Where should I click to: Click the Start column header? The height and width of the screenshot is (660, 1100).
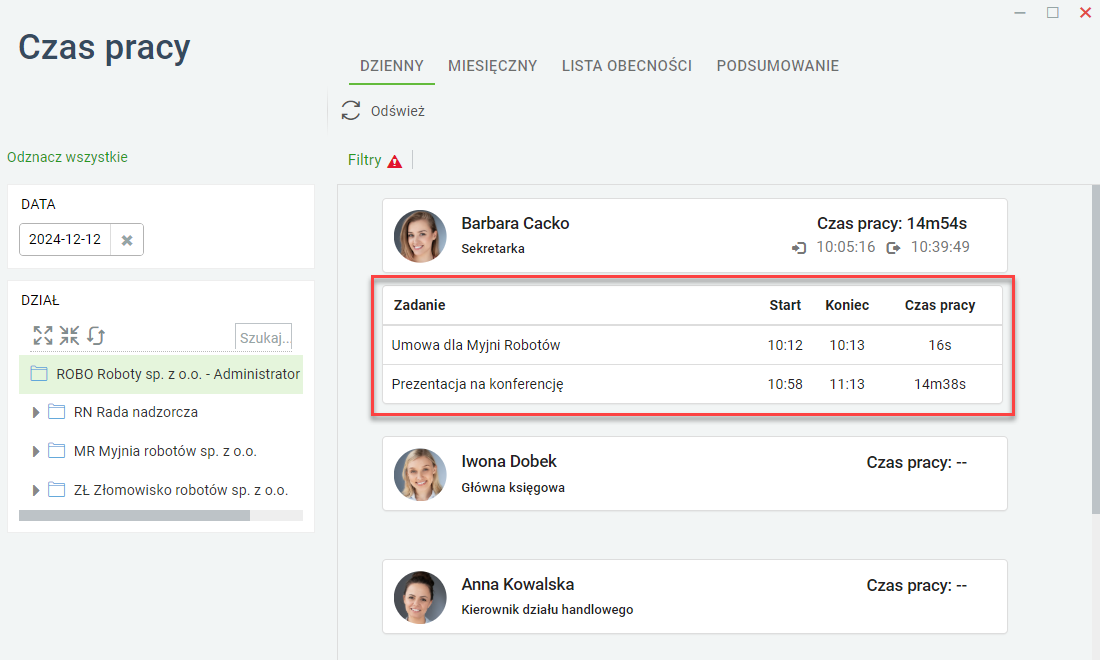click(x=785, y=305)
